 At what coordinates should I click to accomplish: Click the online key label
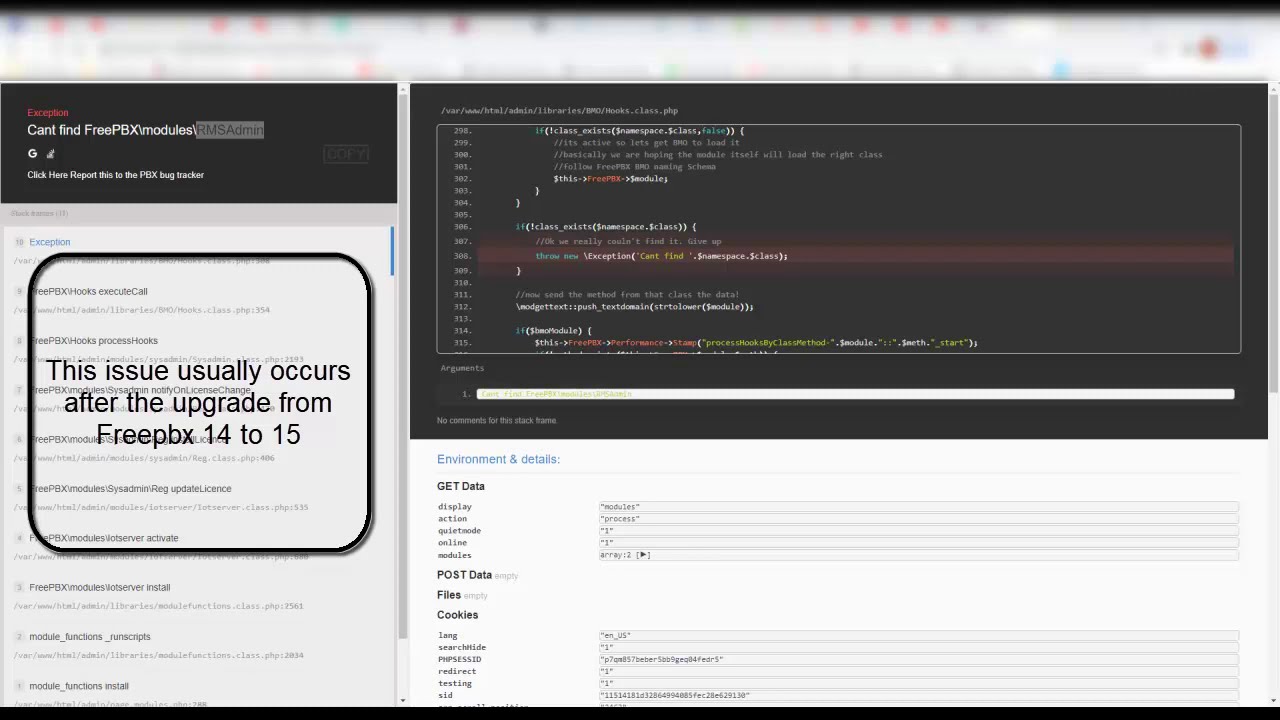click(452, 543)
